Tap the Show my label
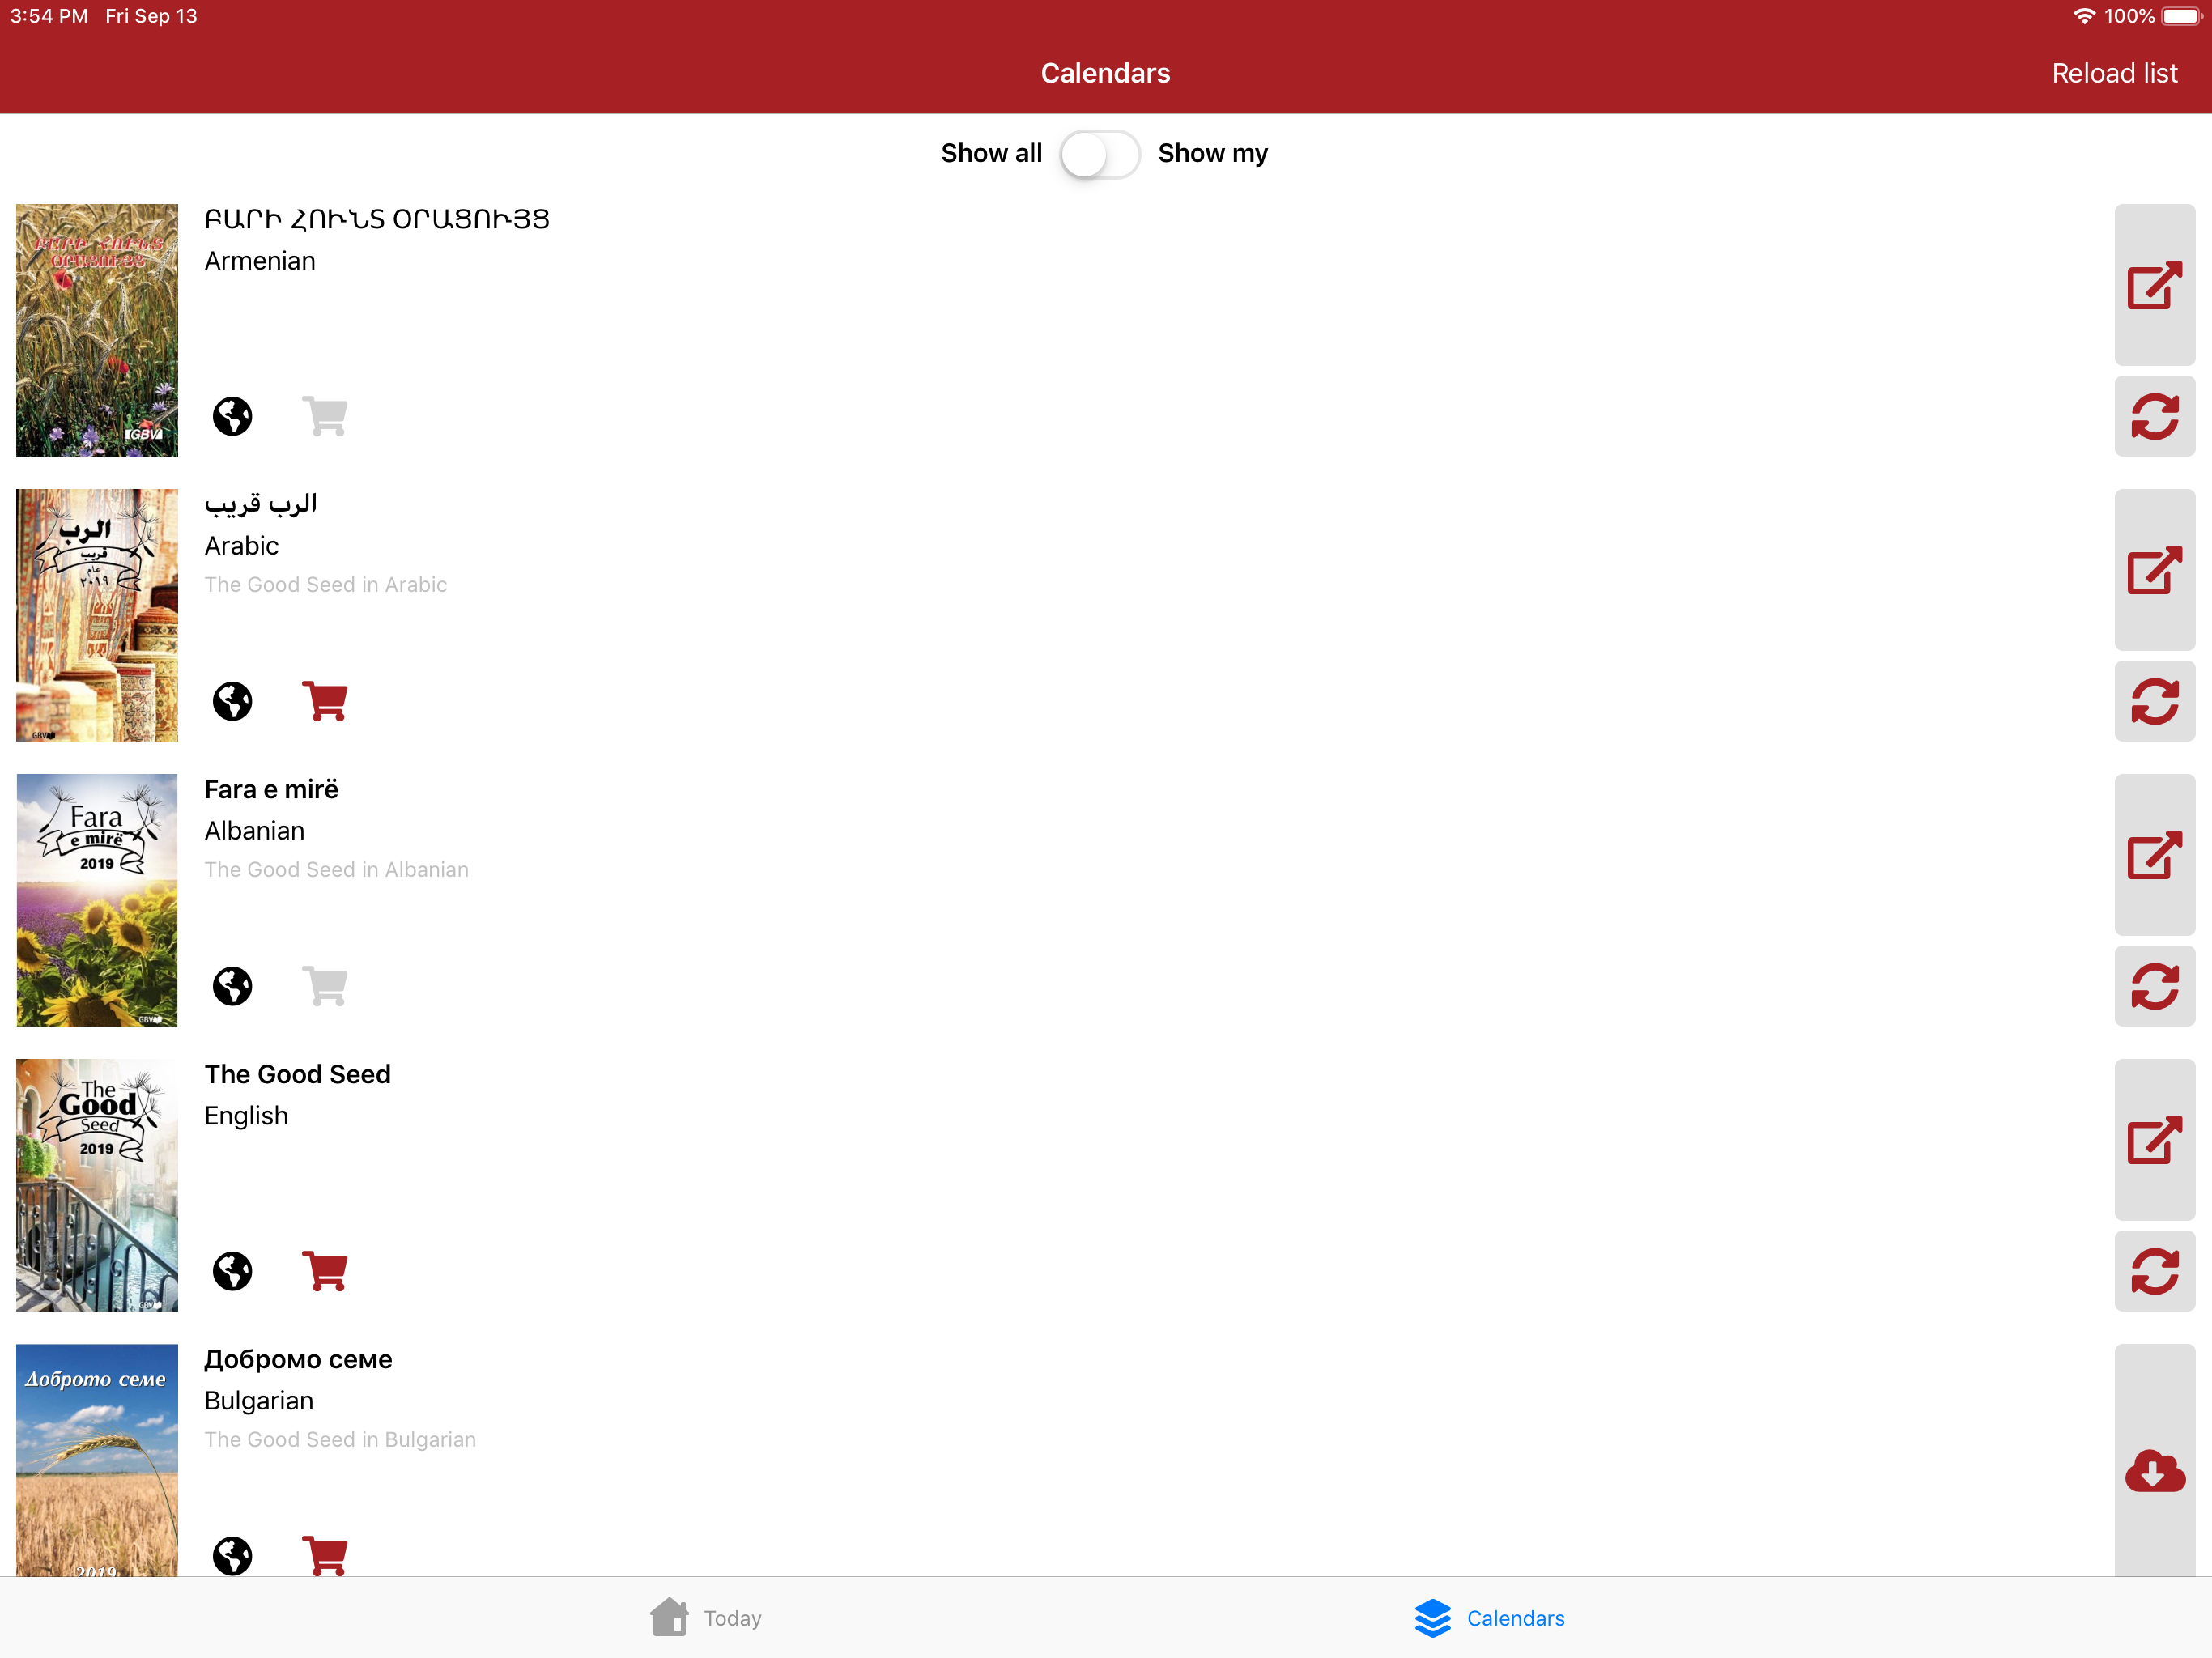 tap(1212, 154)
